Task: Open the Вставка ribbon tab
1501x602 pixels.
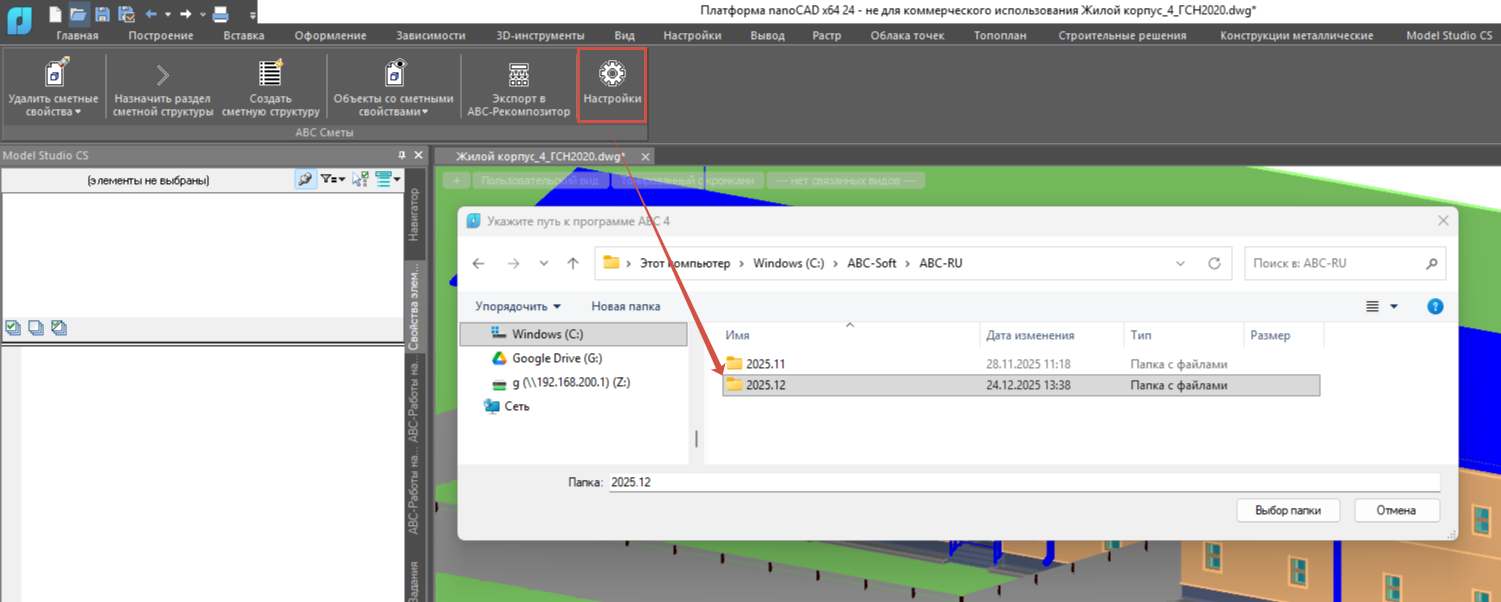Action: [244, 35]
